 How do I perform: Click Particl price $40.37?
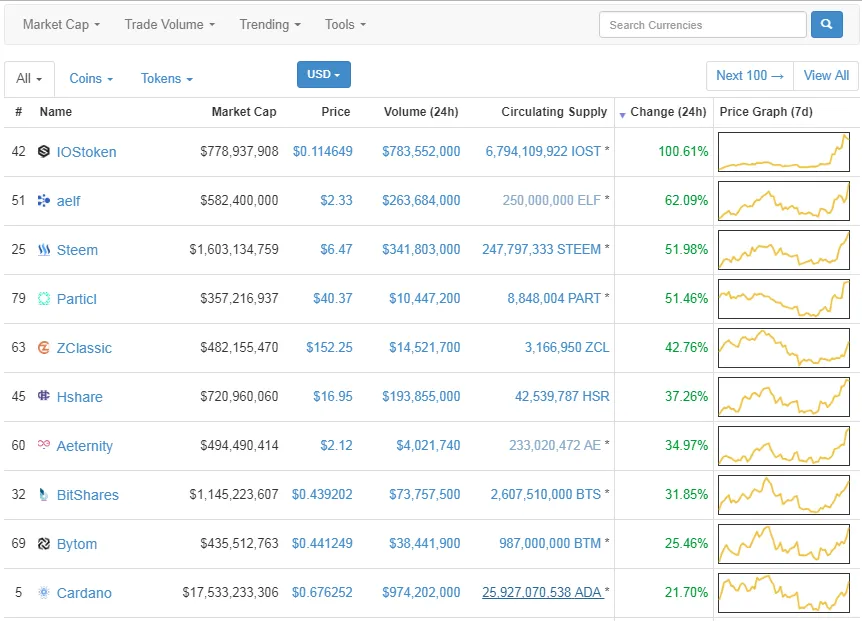(333, 298)
